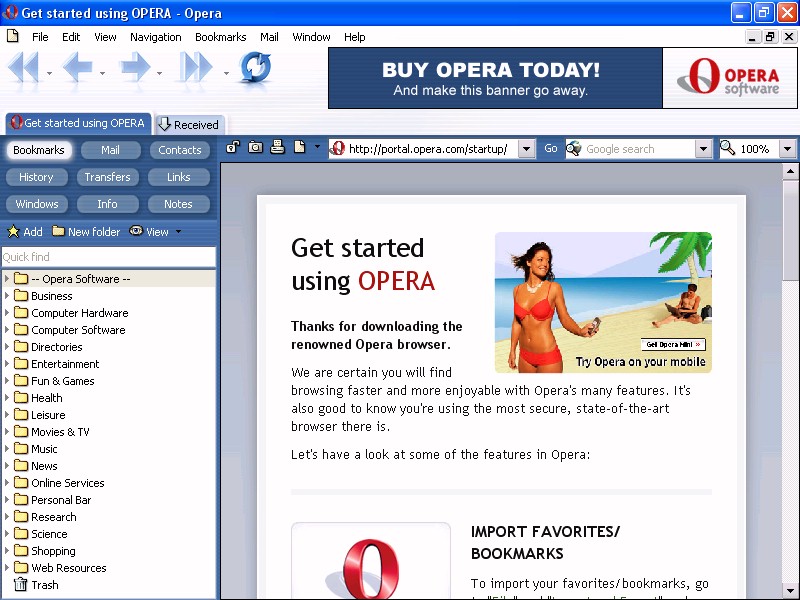Click the Opera icon in the window title bar
The width and height of the screenshot is (800, 600).
(x=10, y=12)
